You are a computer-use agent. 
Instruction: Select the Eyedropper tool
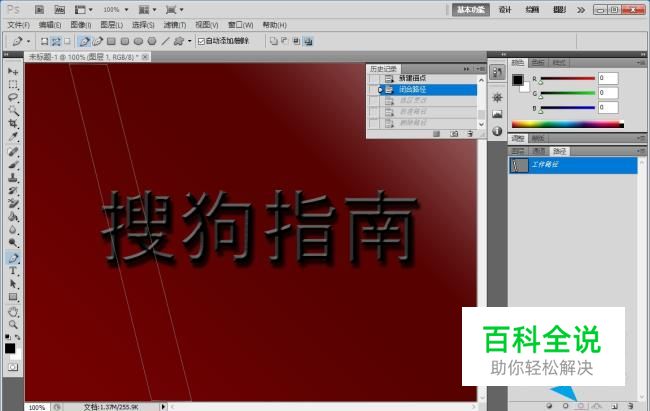pos(13,136)
